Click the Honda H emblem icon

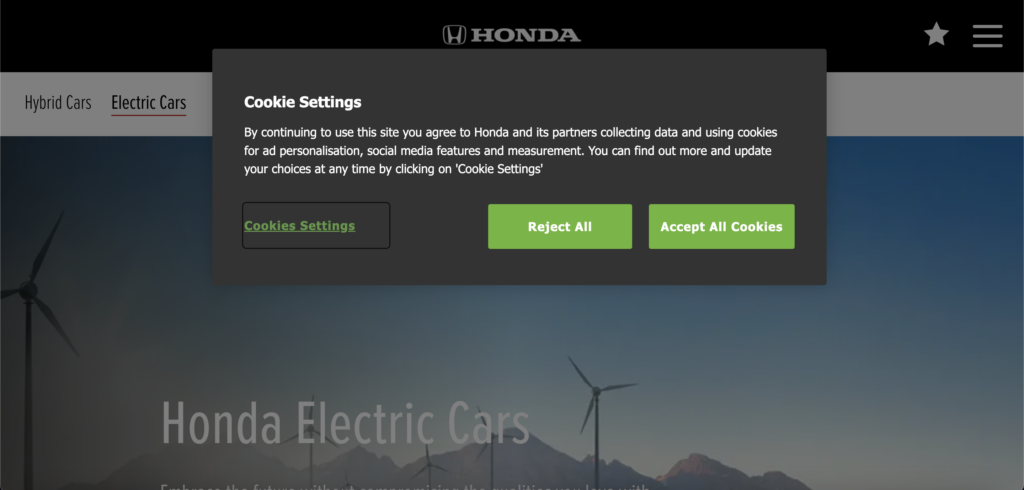coord(454,35)
